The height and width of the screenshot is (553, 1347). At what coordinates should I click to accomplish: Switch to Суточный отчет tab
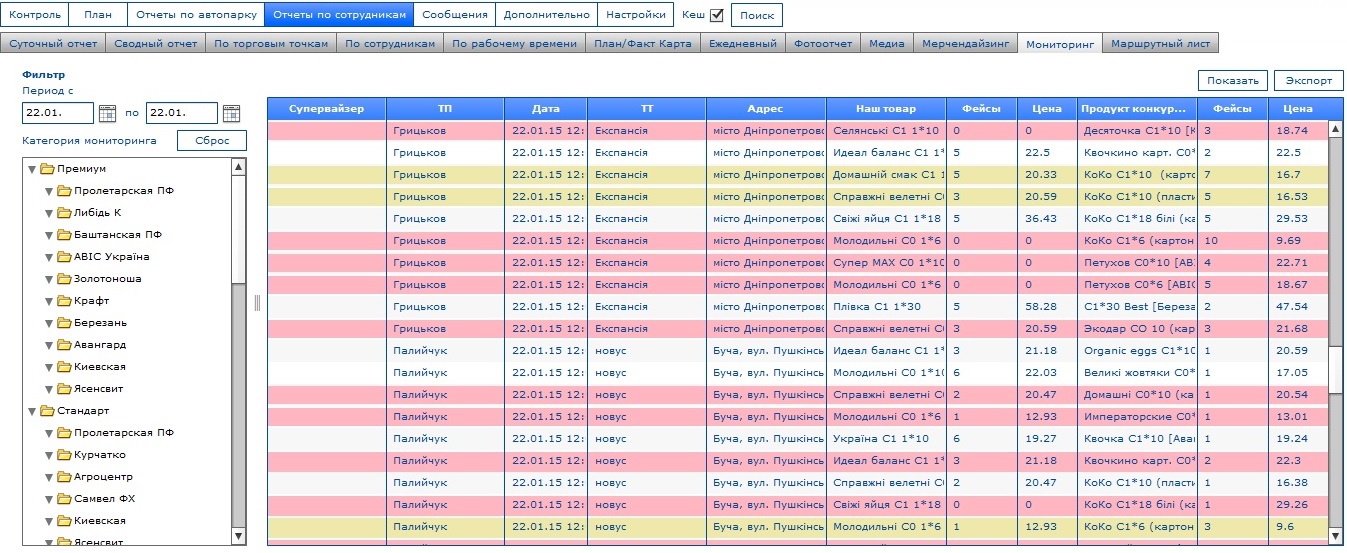(x=53, y=44)
